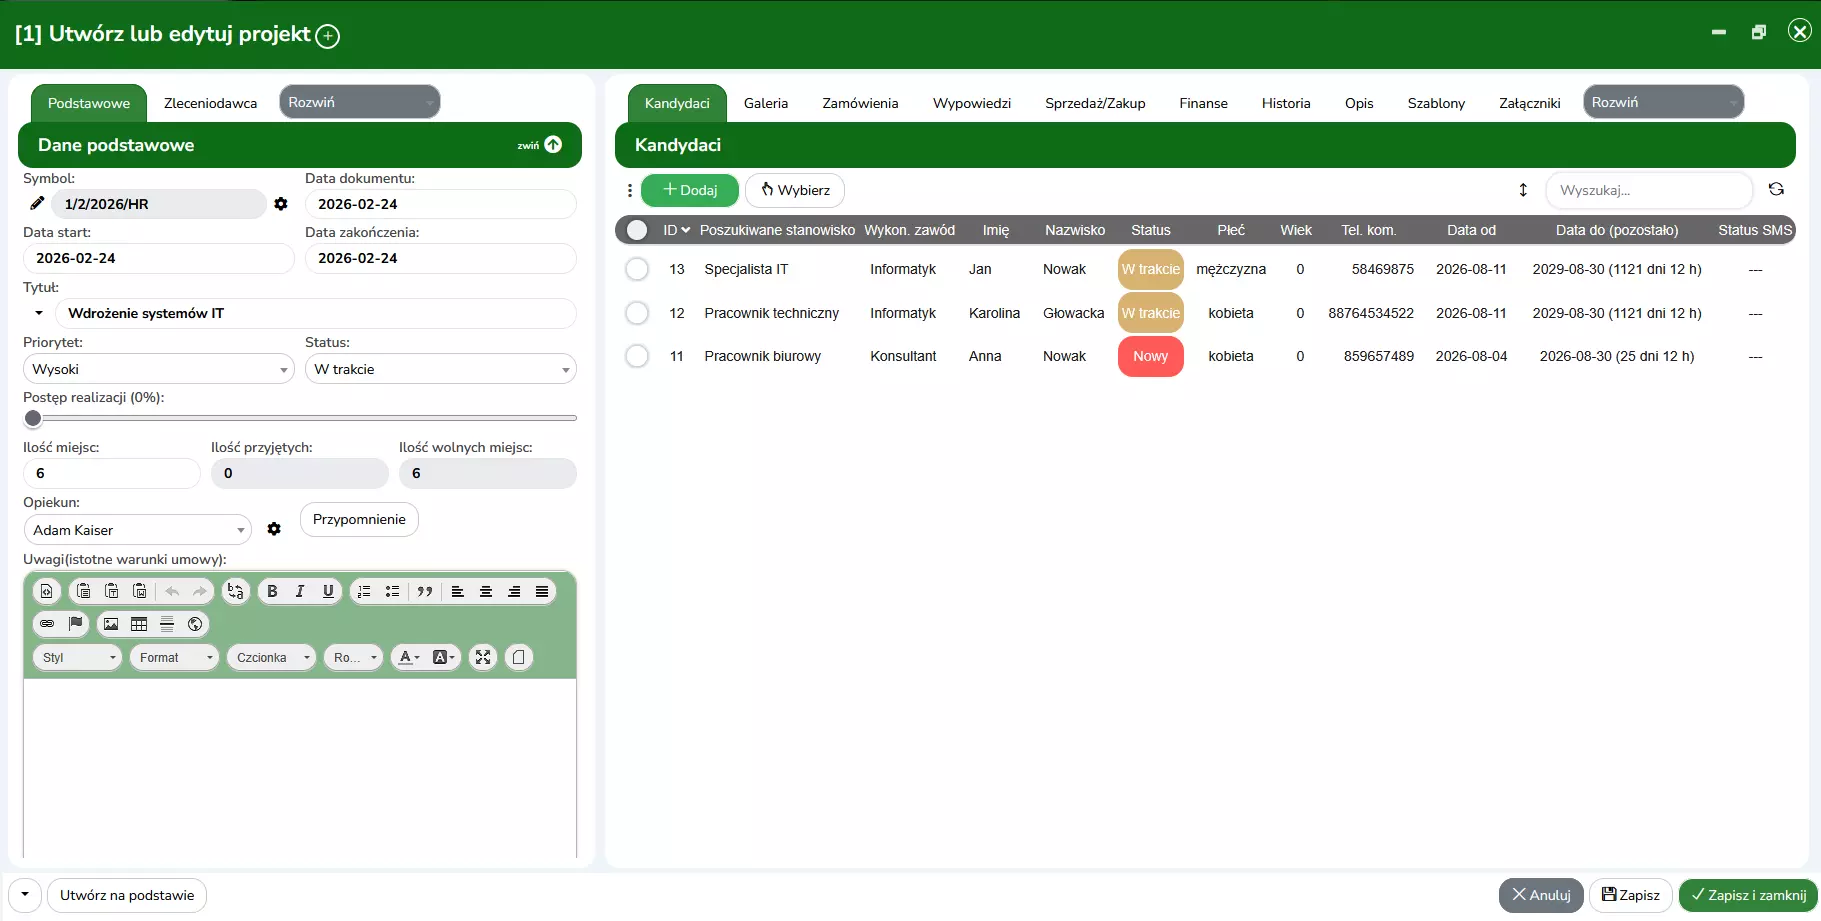Open the Zamówienia tab
This screenshot has width=1821, height=921.
point(860,103)
